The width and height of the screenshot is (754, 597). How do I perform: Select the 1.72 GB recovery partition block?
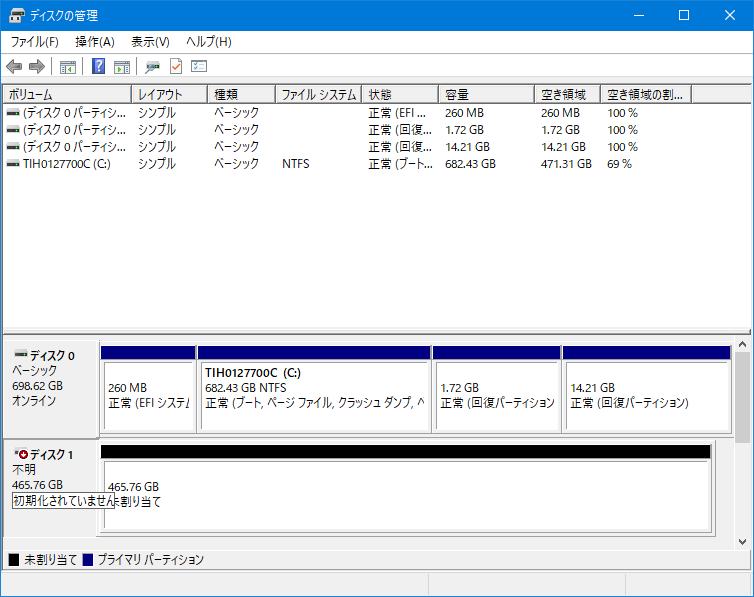[497, 389]
